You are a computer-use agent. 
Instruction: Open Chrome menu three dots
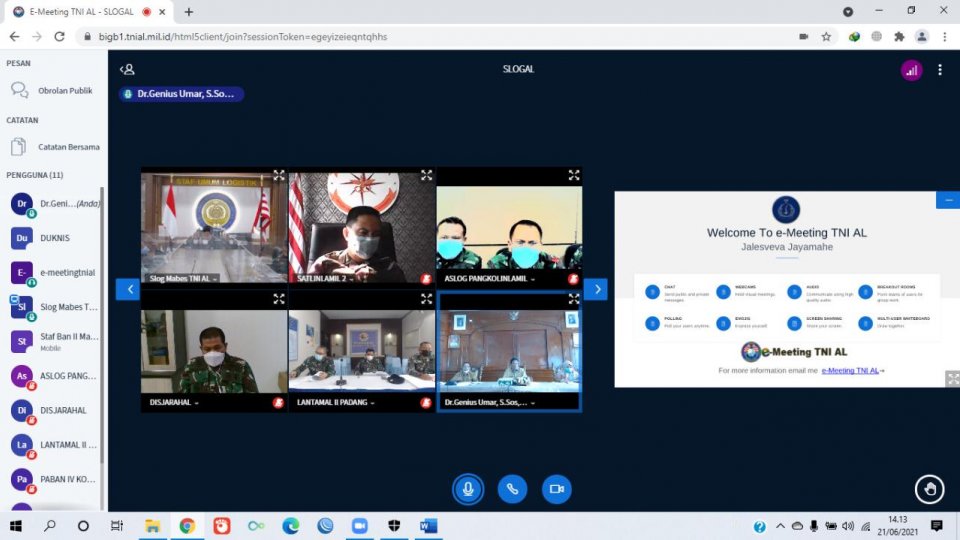(945, 37)
